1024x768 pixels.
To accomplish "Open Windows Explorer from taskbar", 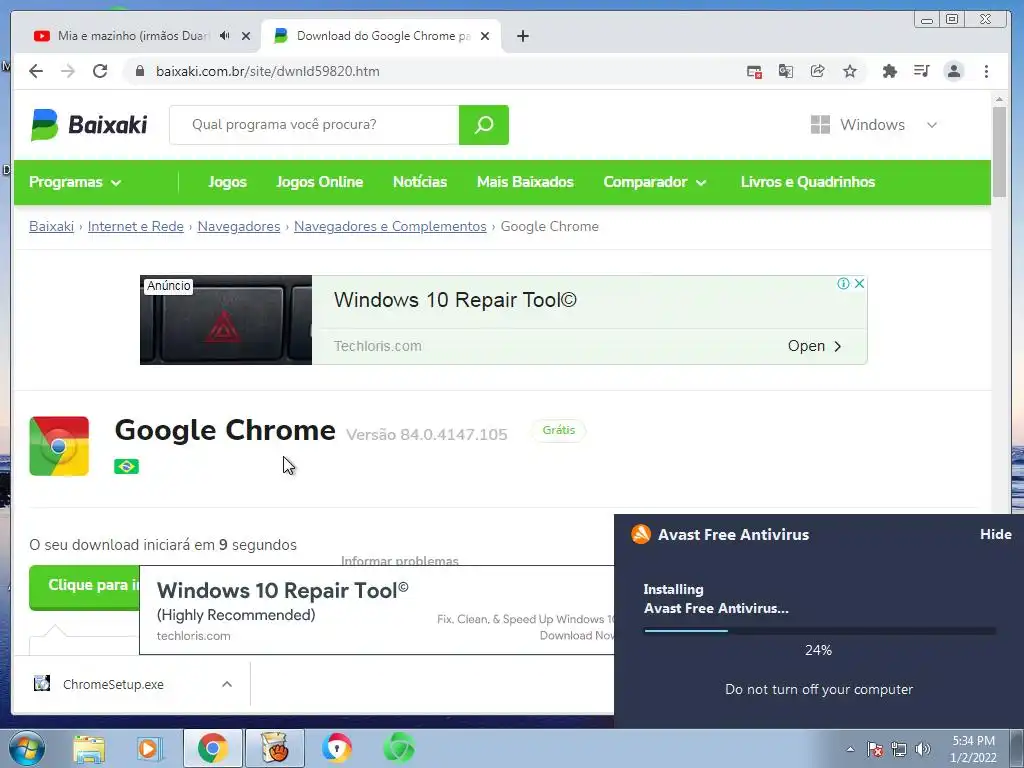I will coord(89,749).
